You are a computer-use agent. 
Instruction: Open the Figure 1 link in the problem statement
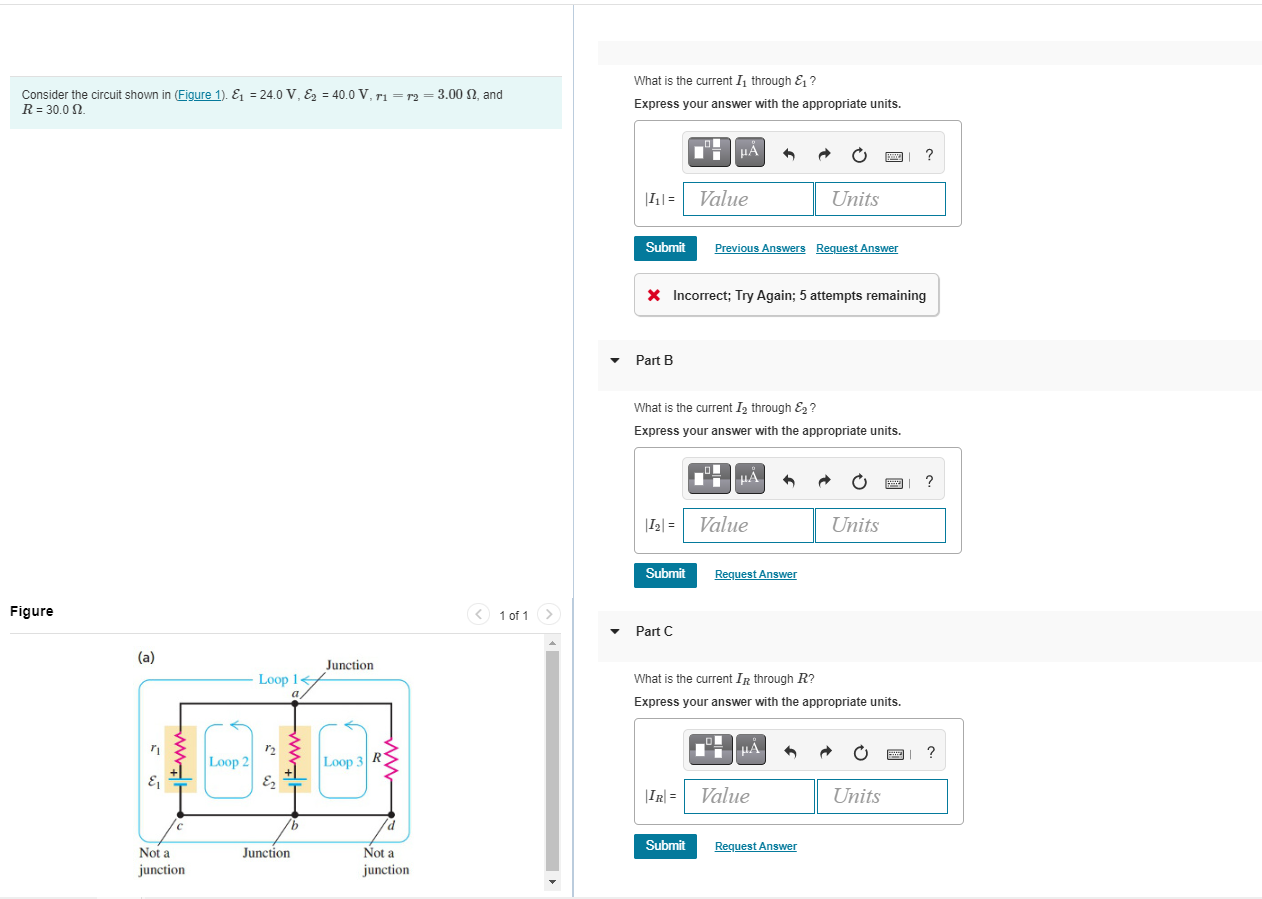coord(199,94)
